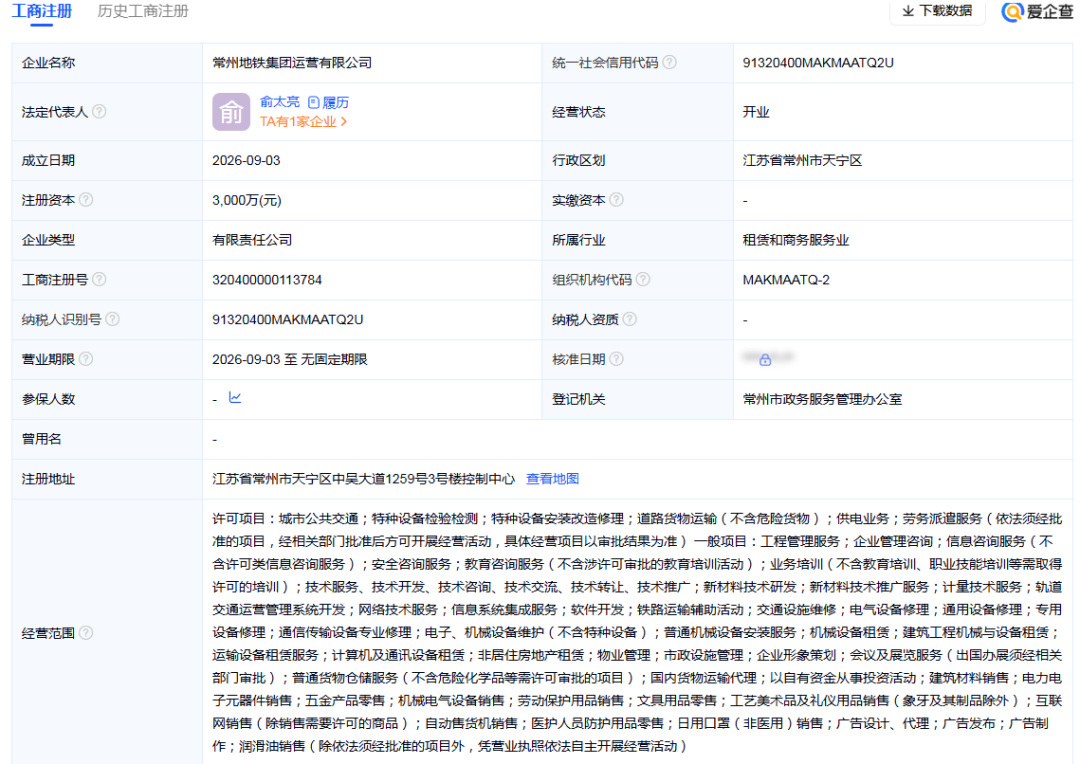Select the industry value 租赁和商务服务业
The height and width of the screenshot is (764, 1080).
click(x=796, y=240)
